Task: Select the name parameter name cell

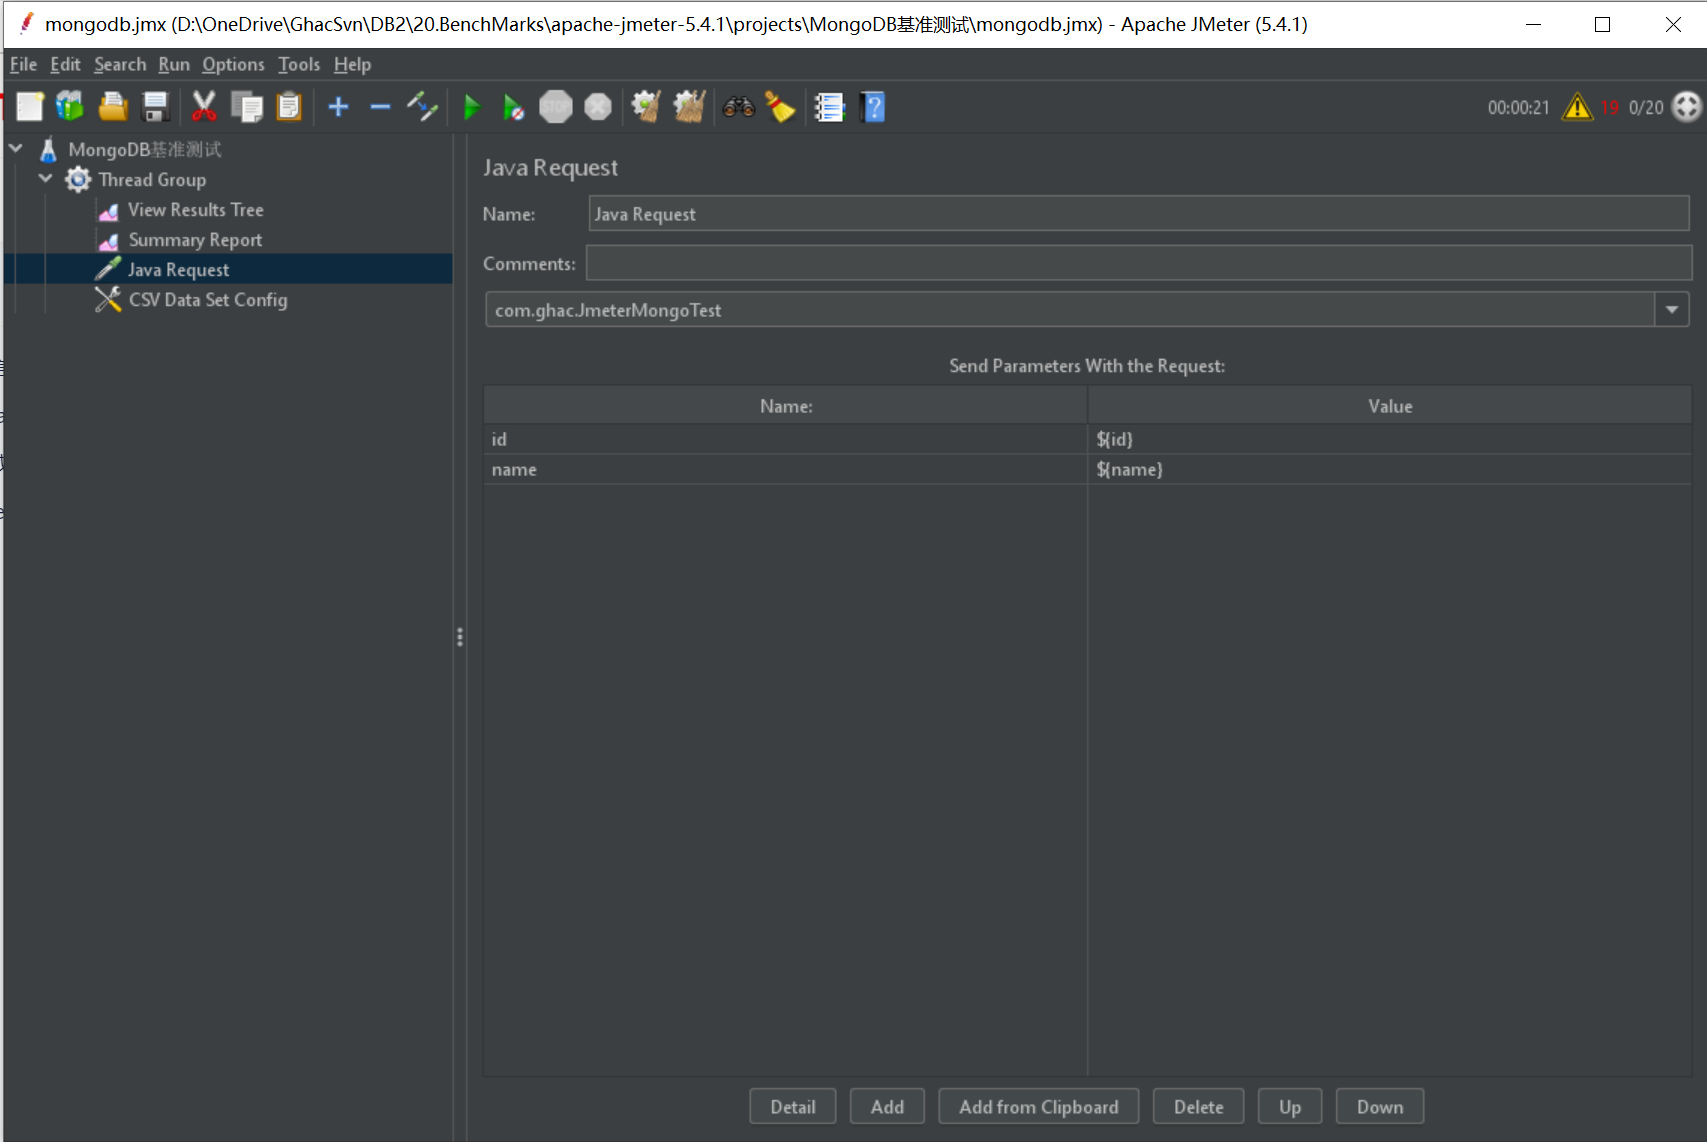Action: [x=785, y=469]
